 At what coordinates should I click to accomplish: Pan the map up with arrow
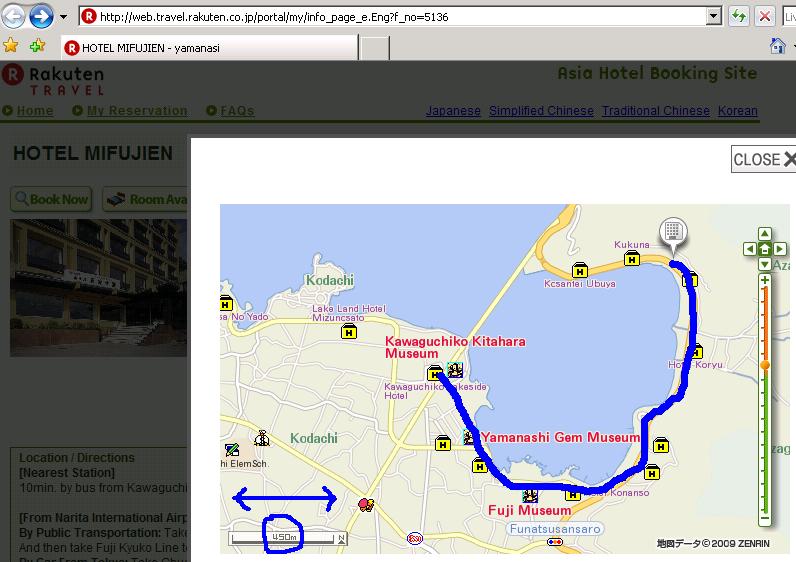(765, 234)
